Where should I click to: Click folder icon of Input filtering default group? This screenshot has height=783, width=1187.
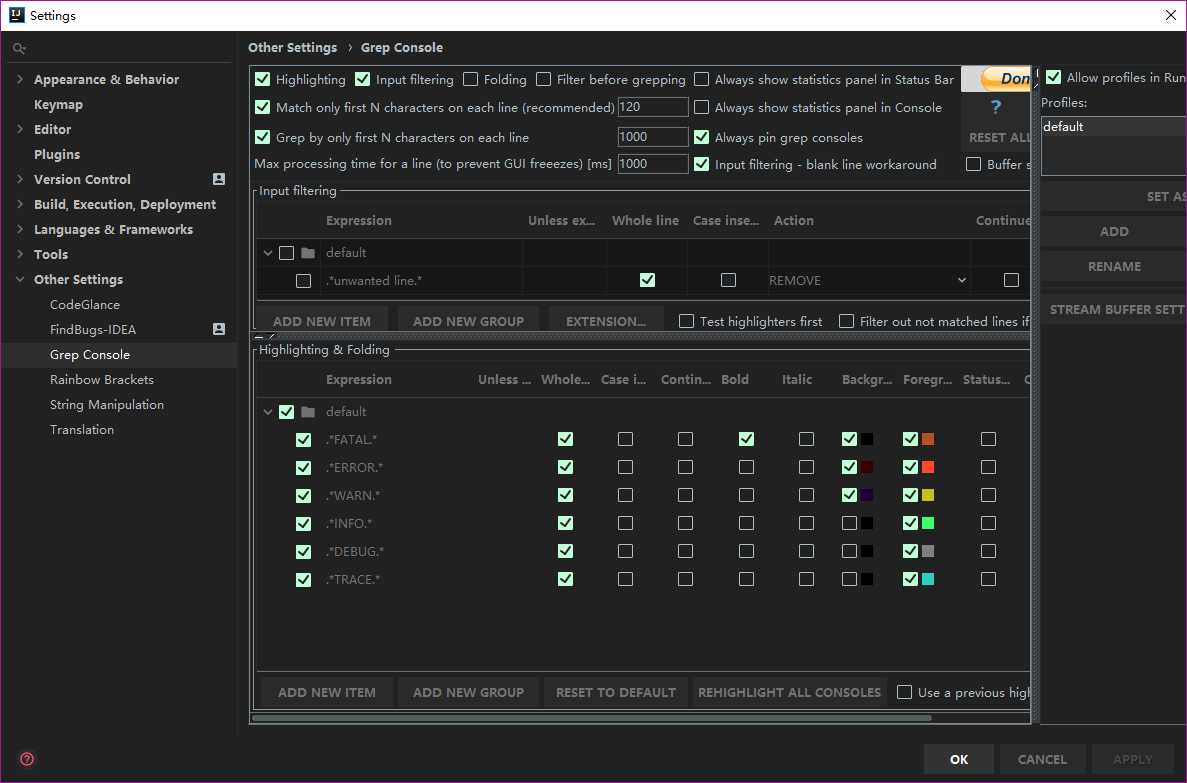(308, 253)
